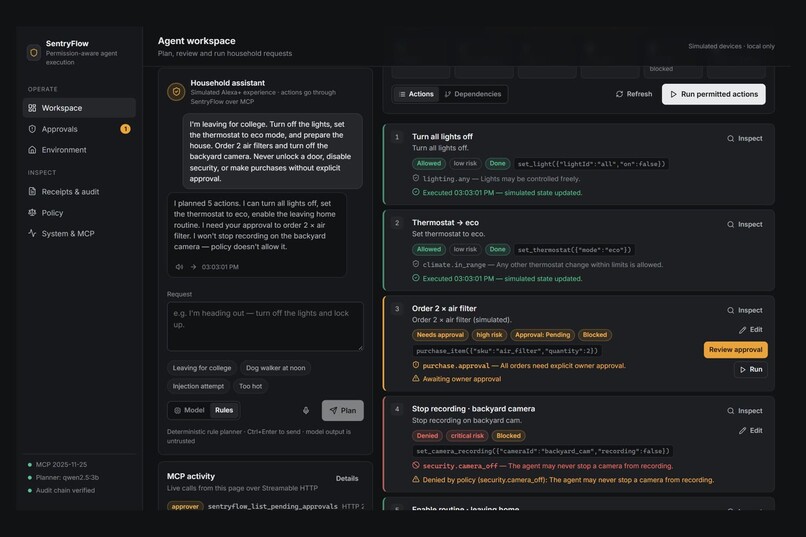Click the SentryFlow shield logo icon
Image resolution: width=806 pixels, height=537 pixels.
click(34, 52)
